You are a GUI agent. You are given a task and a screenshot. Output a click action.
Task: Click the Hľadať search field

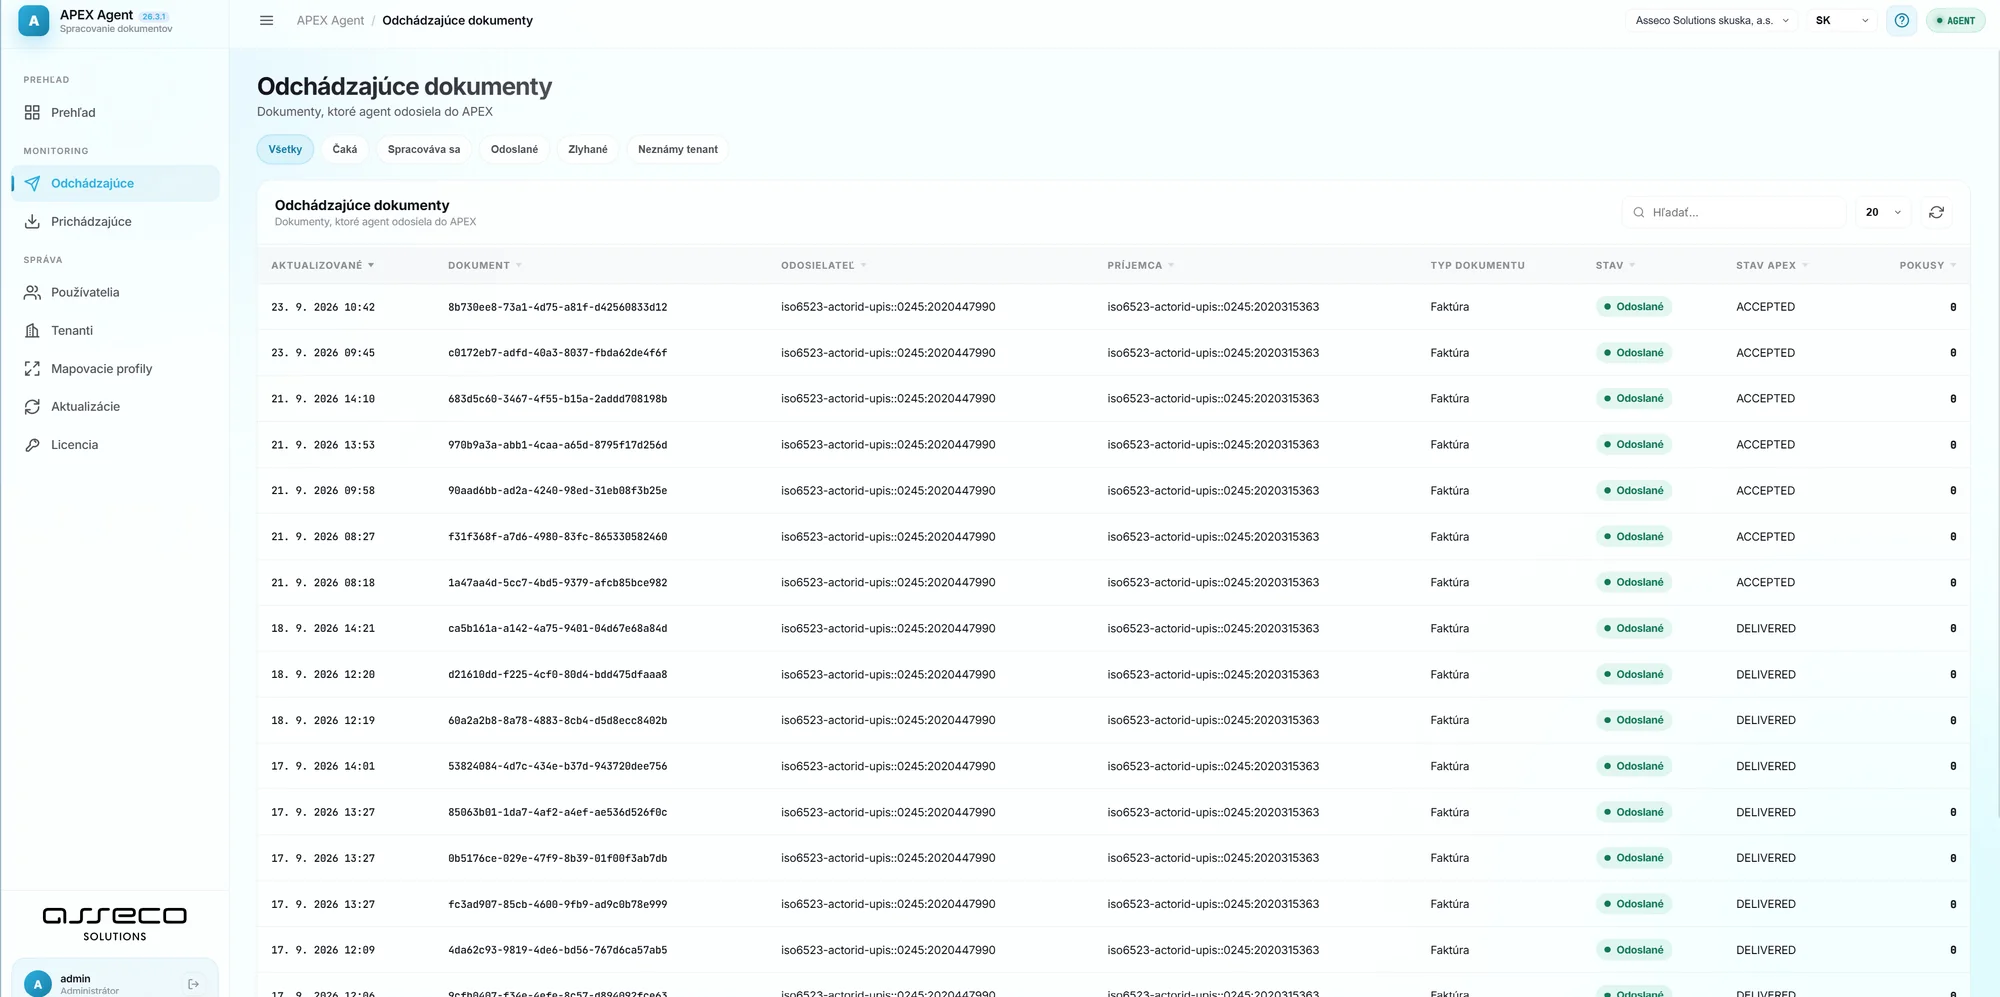(1734, 212)
